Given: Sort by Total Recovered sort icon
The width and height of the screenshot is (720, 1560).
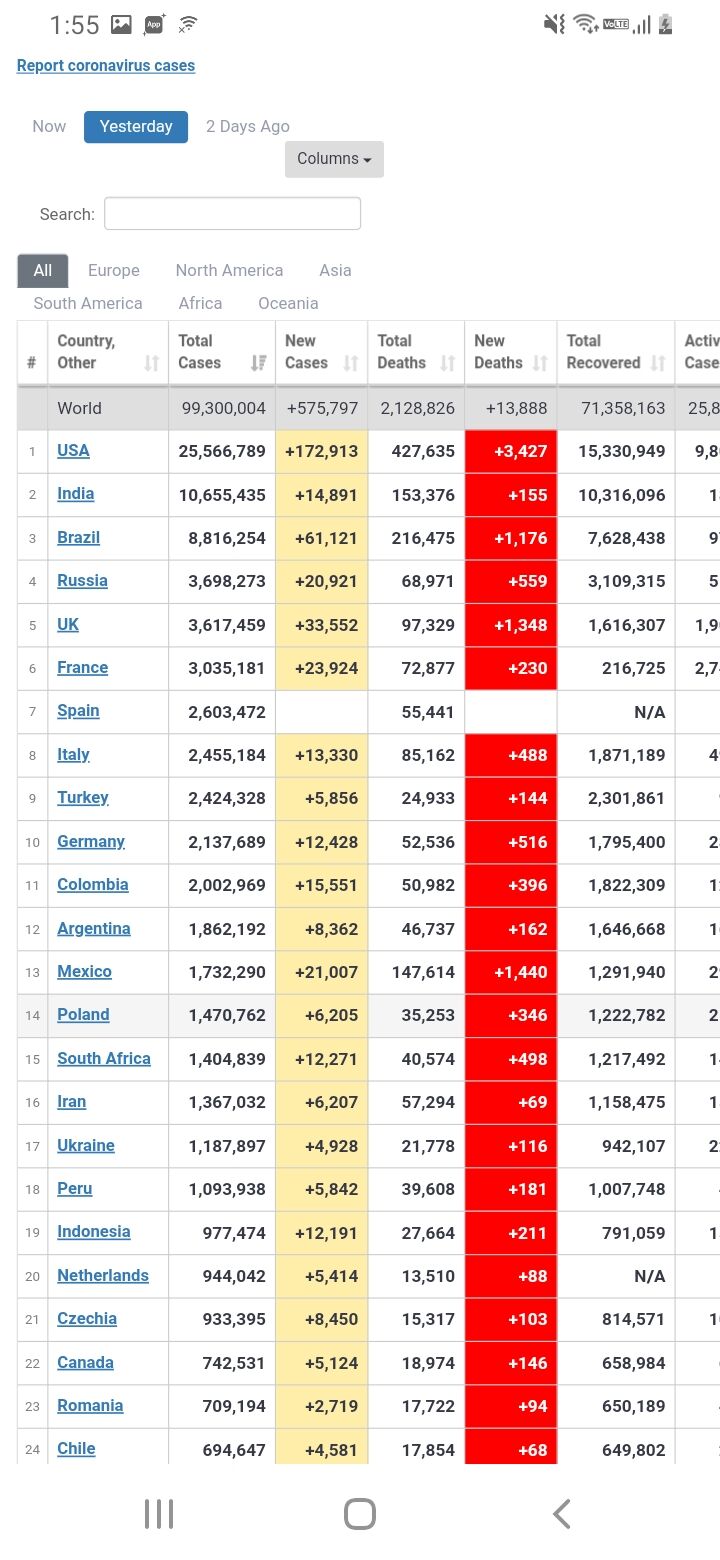Looking at the screenshot, I should (x=658, y=363).
